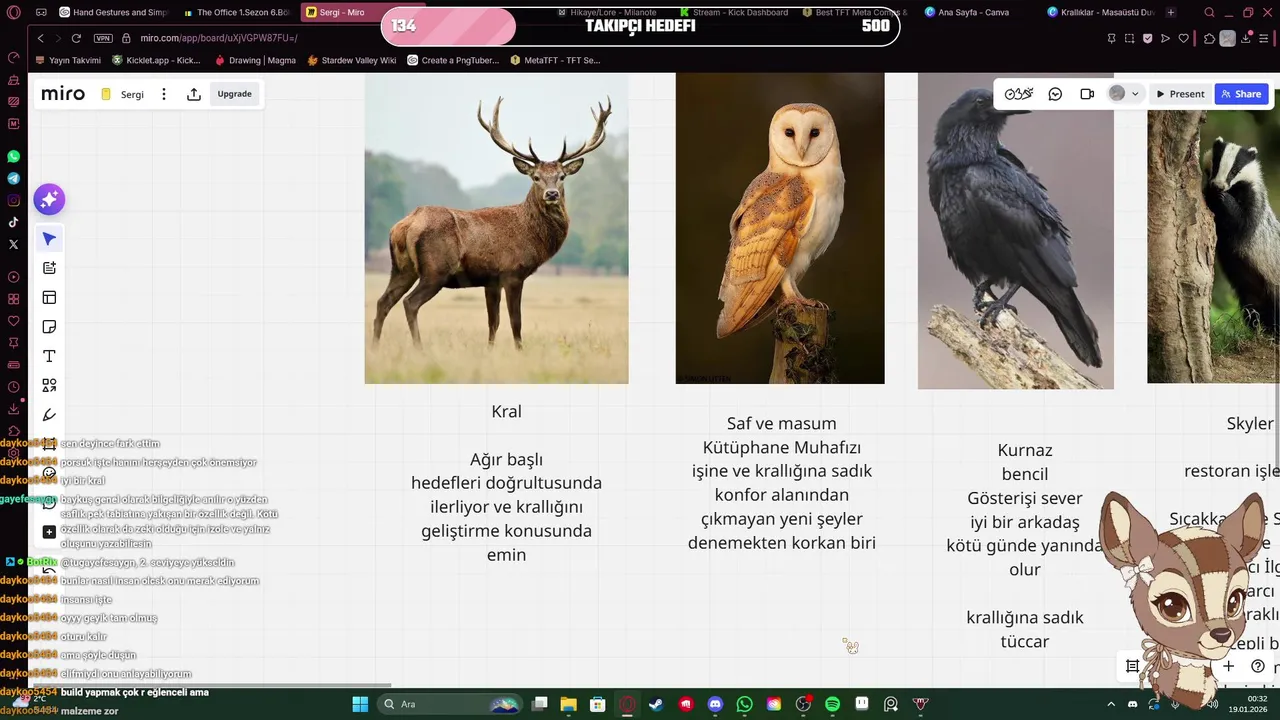
Task: Open TikTok in Opera sidebar
Action: point(13,222)
